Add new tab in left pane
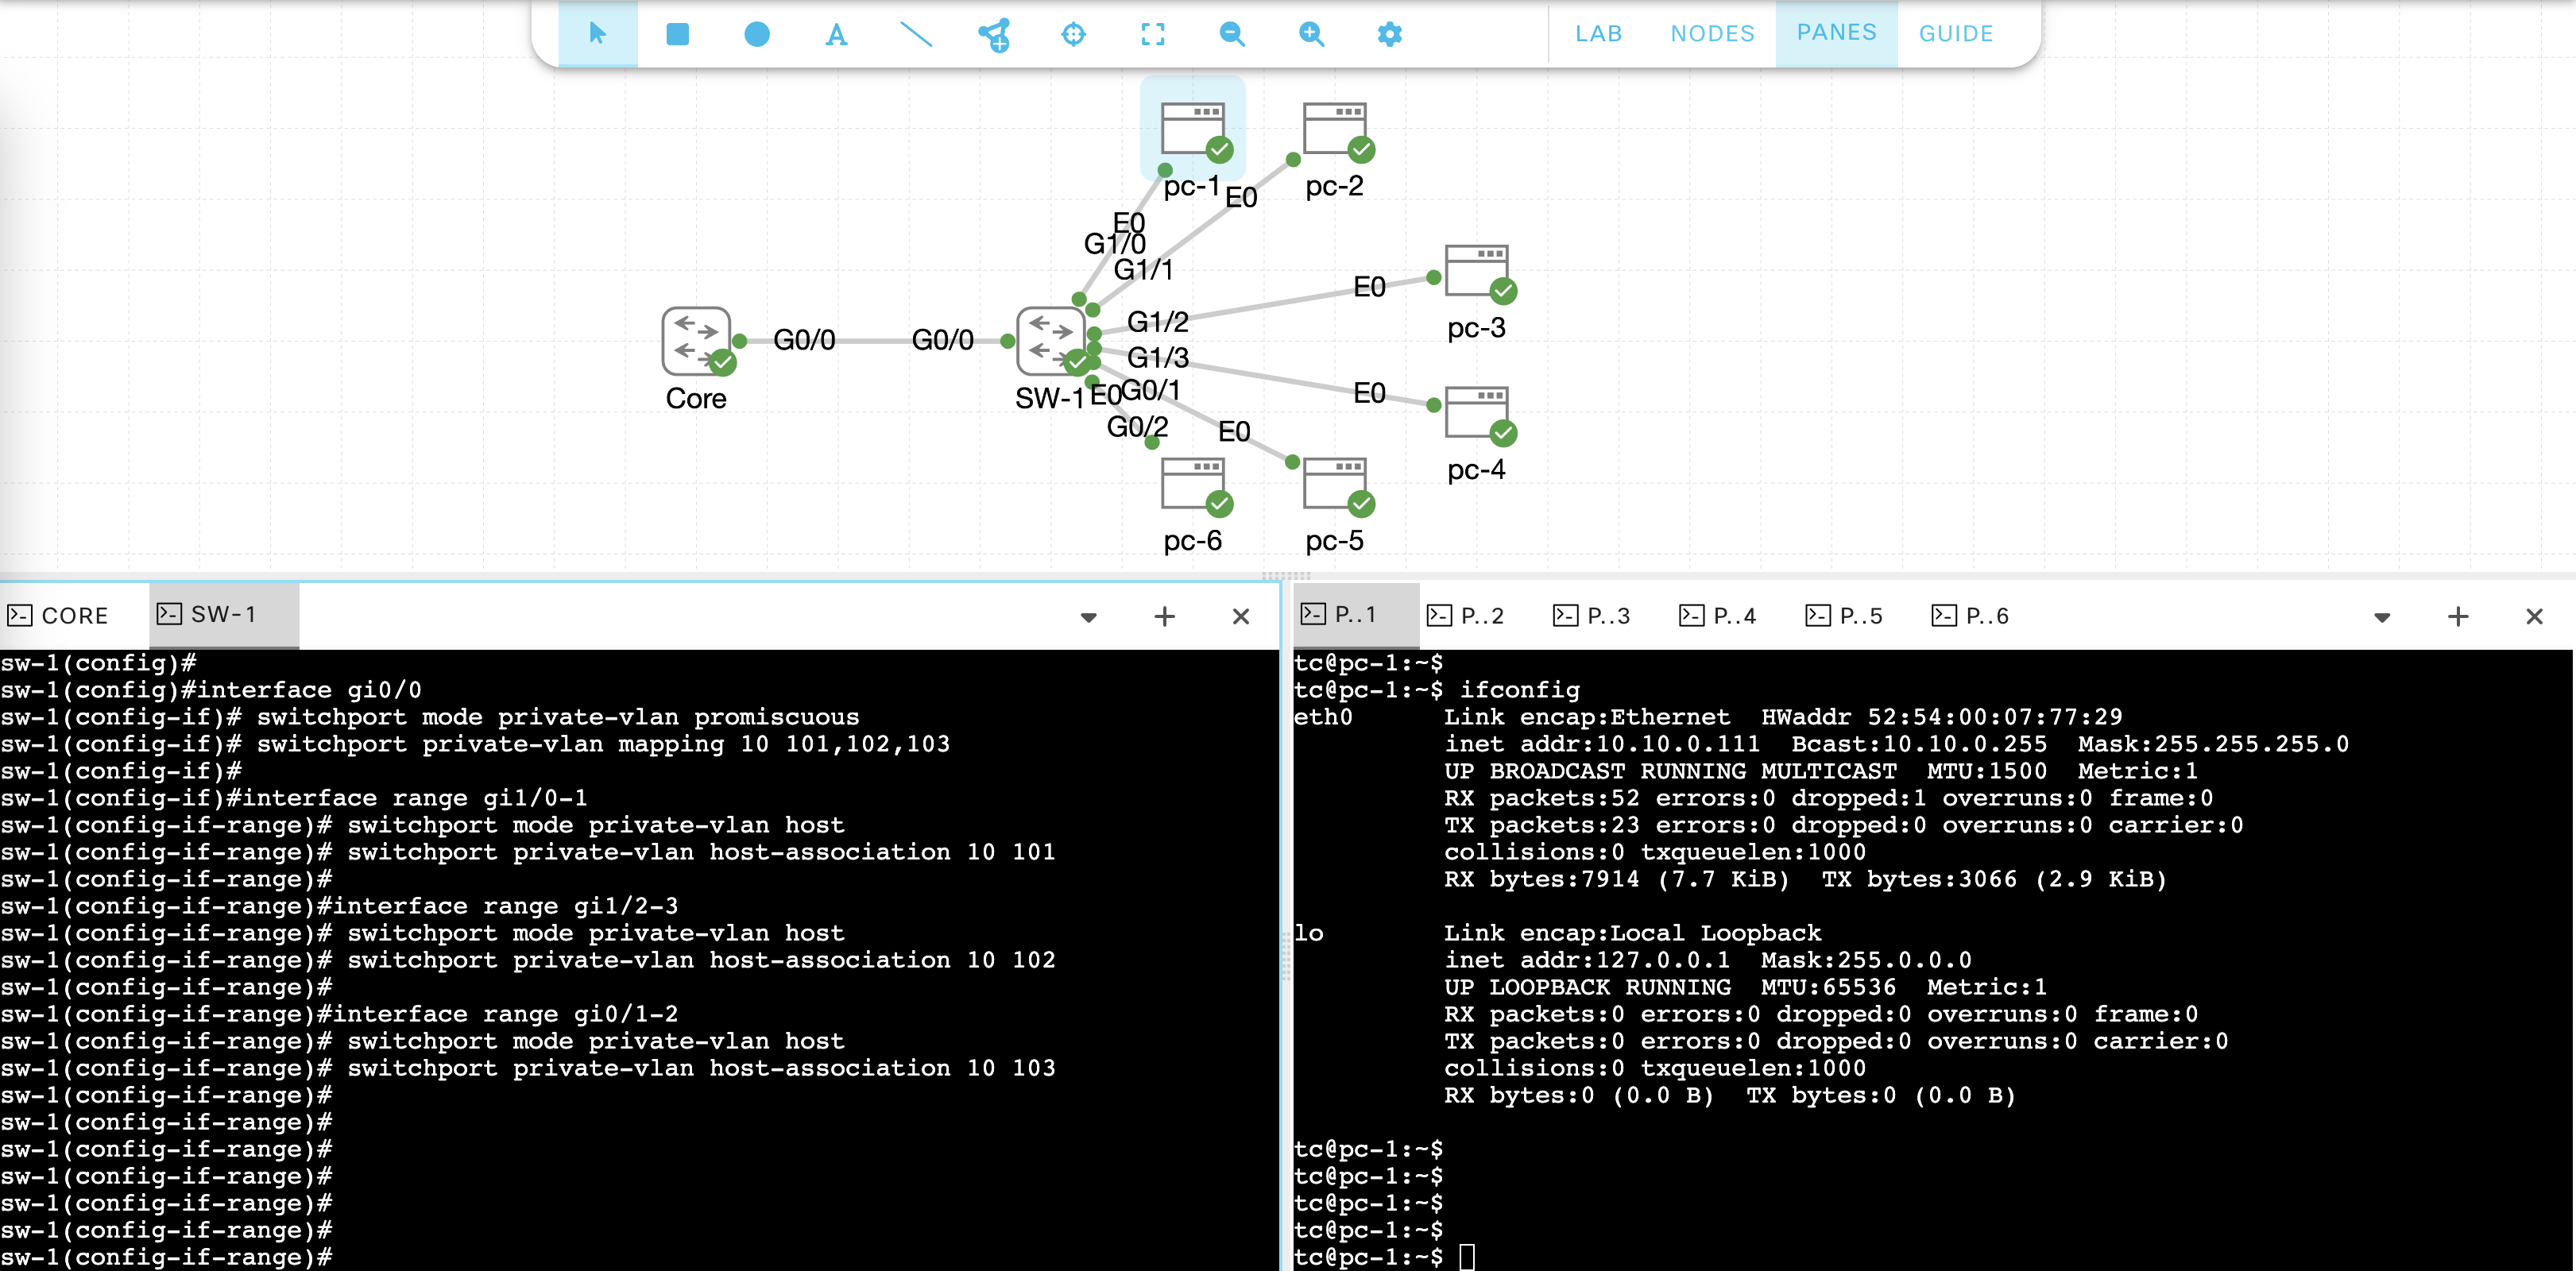 pos(1164,617)
